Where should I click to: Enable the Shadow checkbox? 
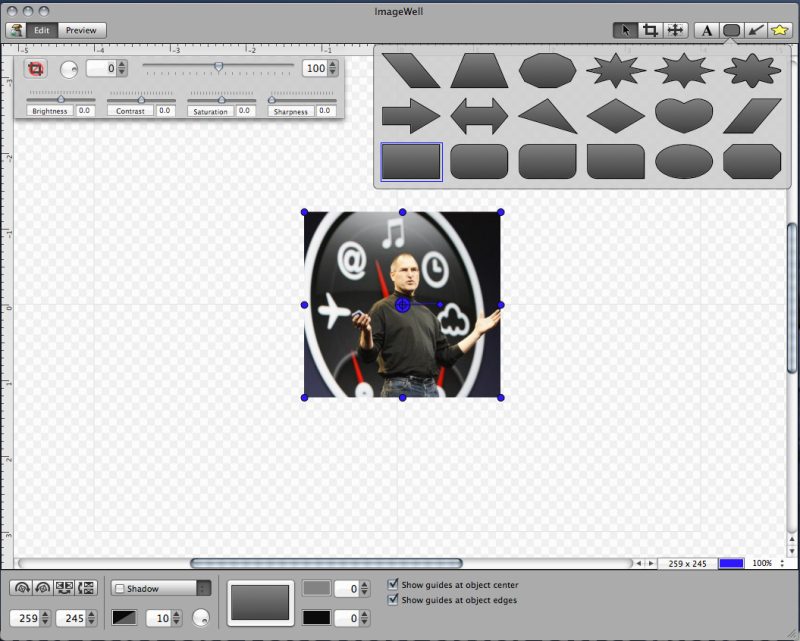[x=120, y=589]
